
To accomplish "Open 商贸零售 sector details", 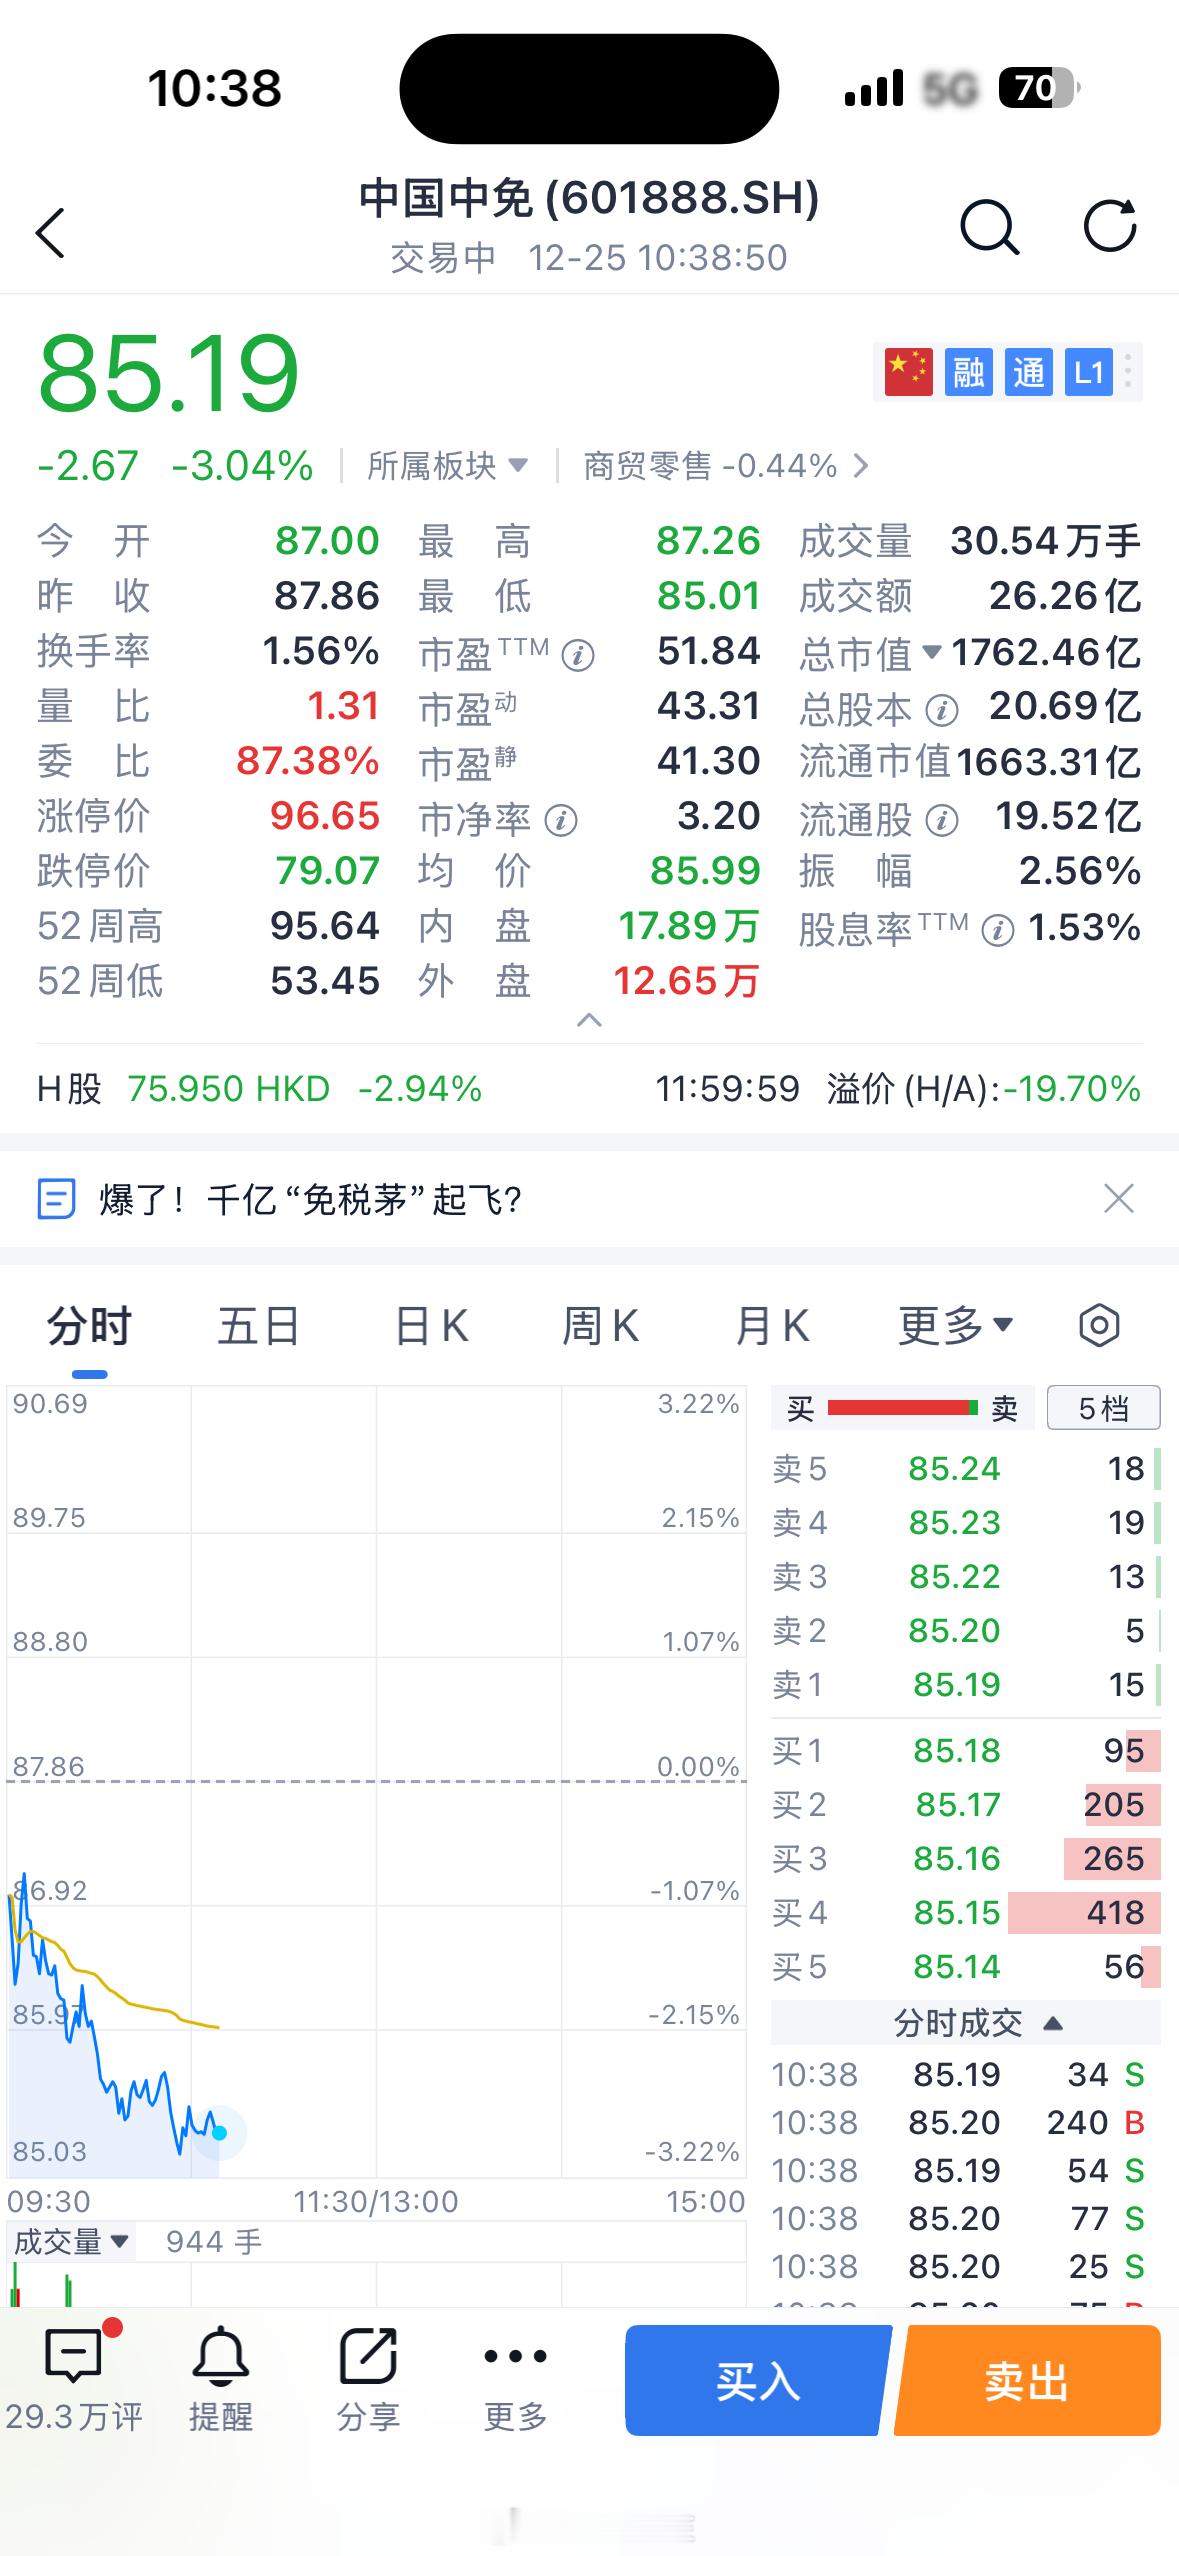I will 726,466.
